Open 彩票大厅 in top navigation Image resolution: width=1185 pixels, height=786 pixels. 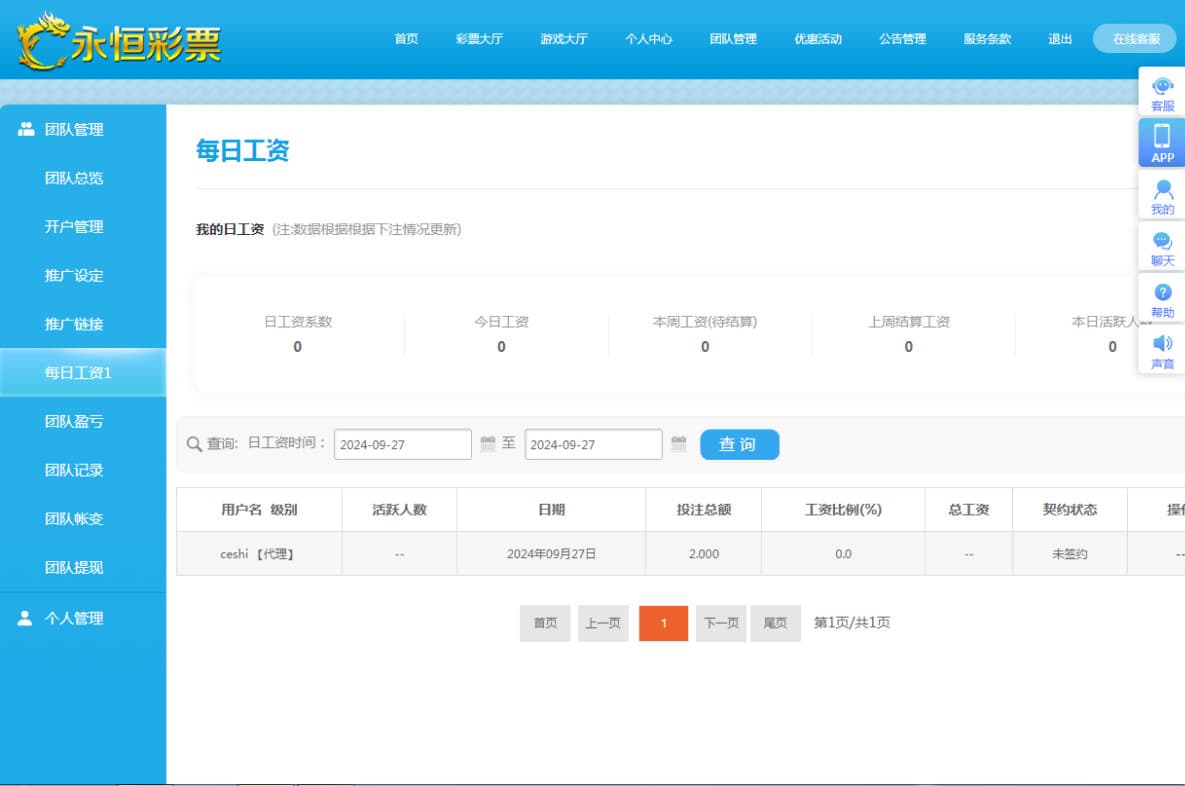coord(479,39)
